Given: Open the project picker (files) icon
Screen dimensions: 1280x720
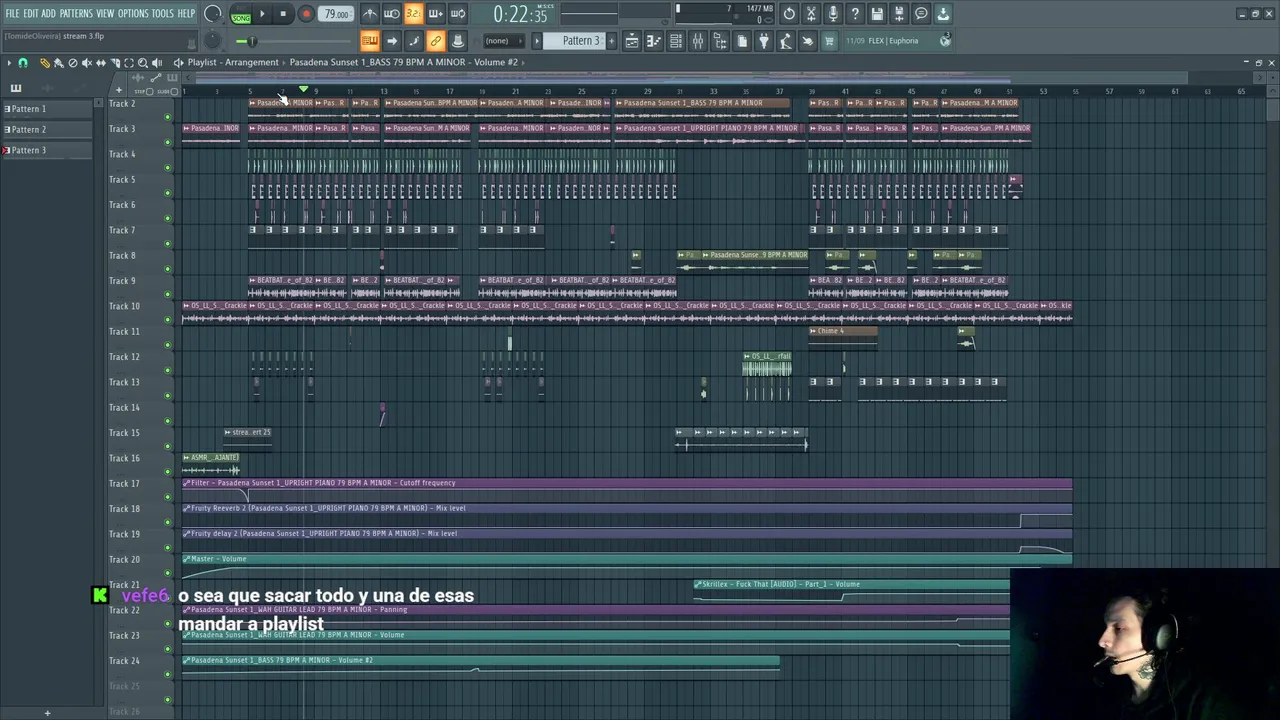Looking at the screenshot, I should (x=742, y=41).
